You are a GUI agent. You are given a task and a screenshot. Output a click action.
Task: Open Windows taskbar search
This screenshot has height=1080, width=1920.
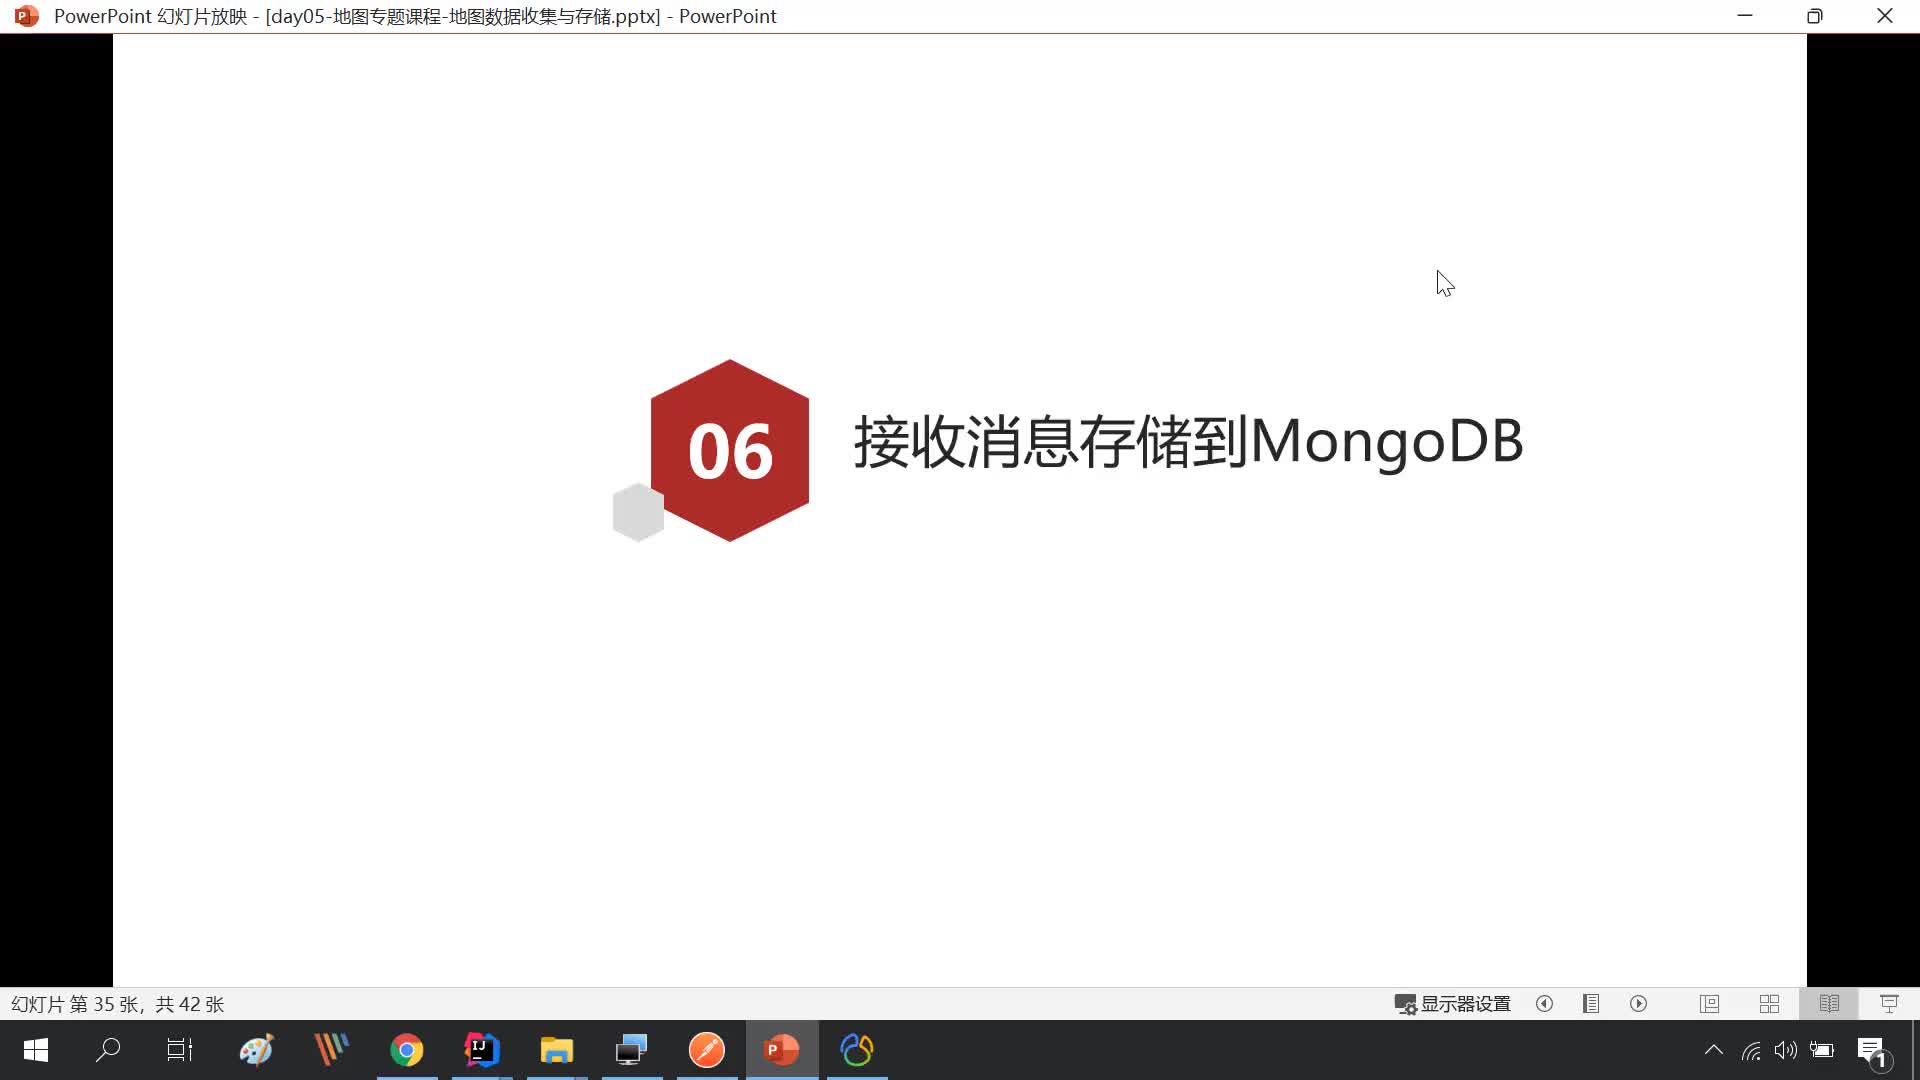click(x=107, y=1050)
